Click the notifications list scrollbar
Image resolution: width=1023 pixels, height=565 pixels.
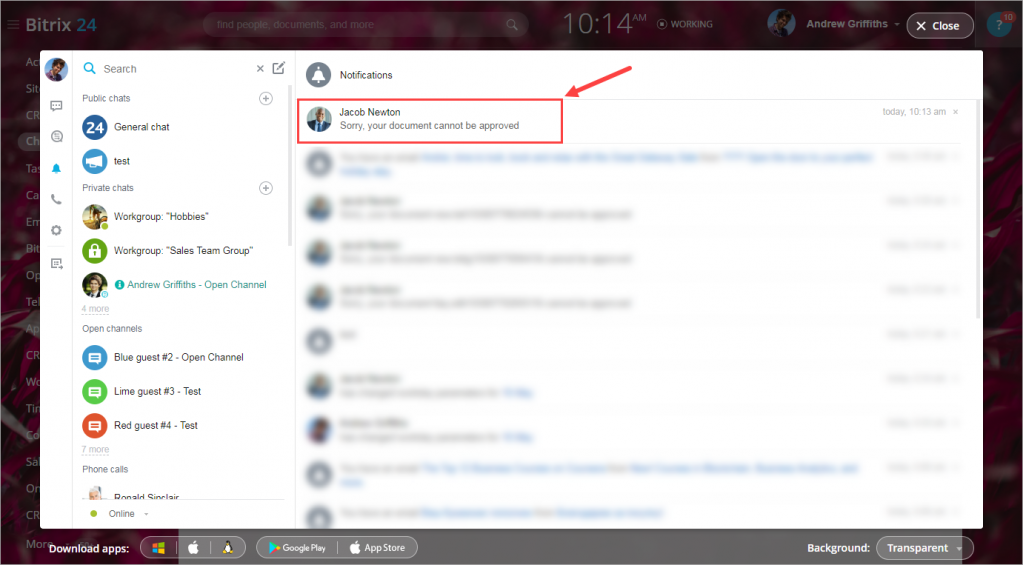pyautogui.click(x=978, y=209)
